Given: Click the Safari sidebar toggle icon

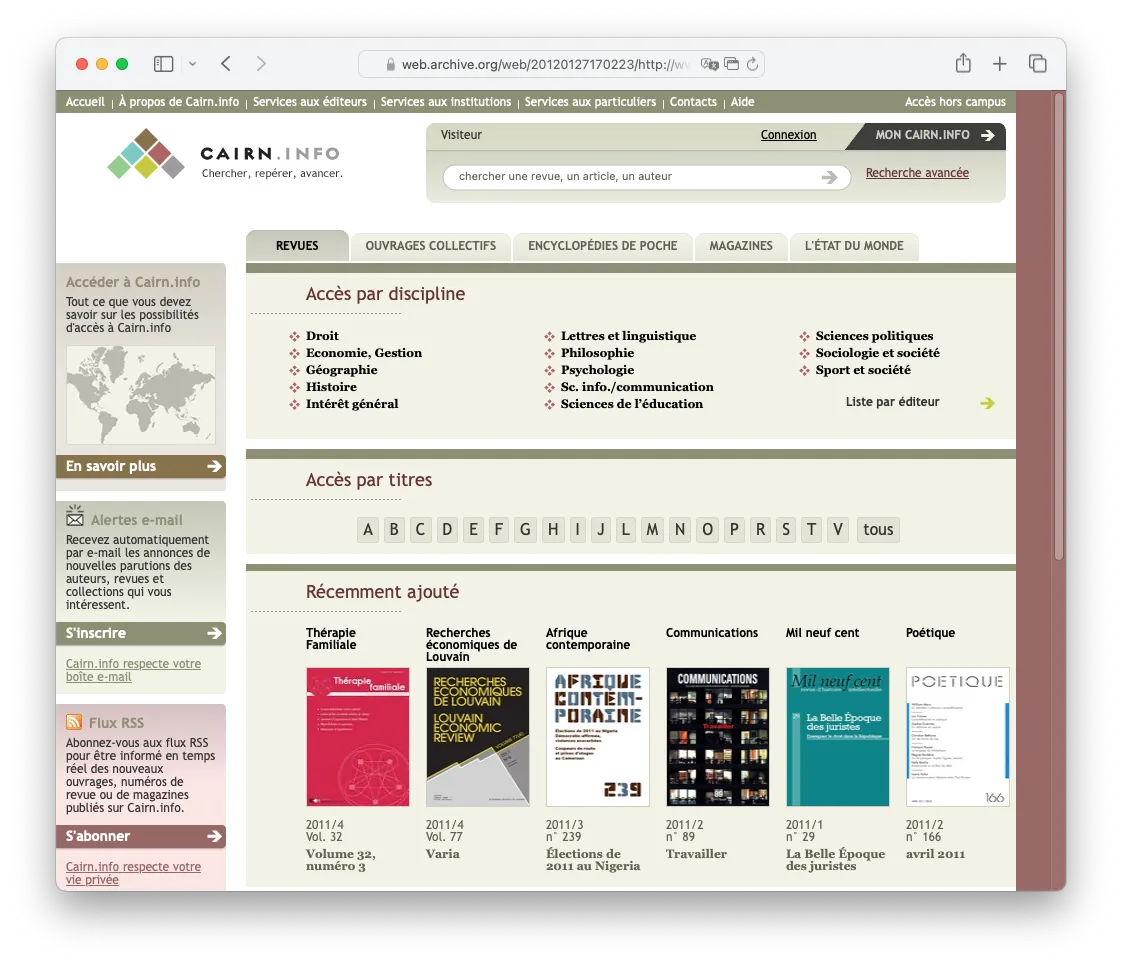Looking at the screenshot, I should click(164, 64).
